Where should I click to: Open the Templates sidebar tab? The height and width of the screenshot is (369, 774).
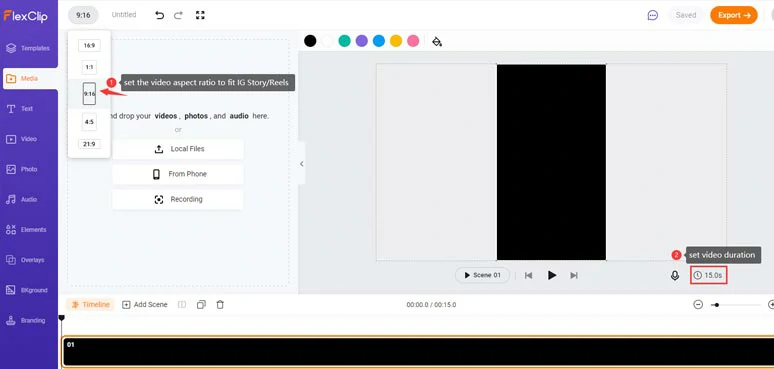[29, 48]
